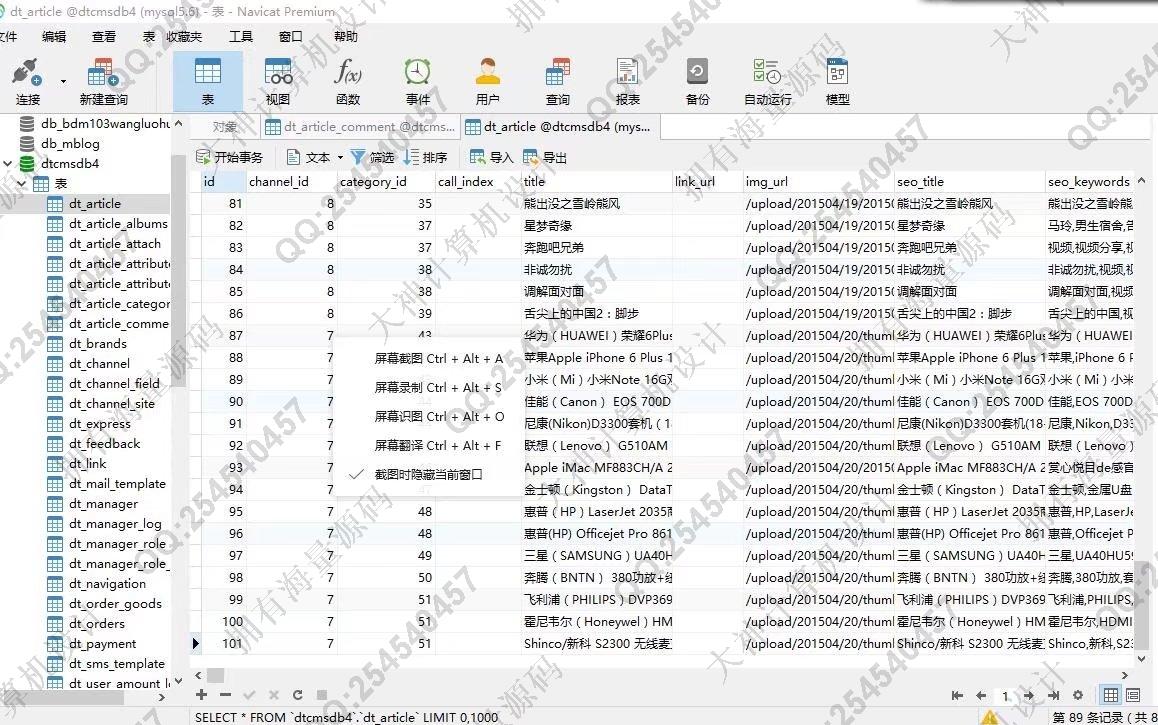Switch to the dt_article_comment tab
1158x725 pixels.
point(360,127)
